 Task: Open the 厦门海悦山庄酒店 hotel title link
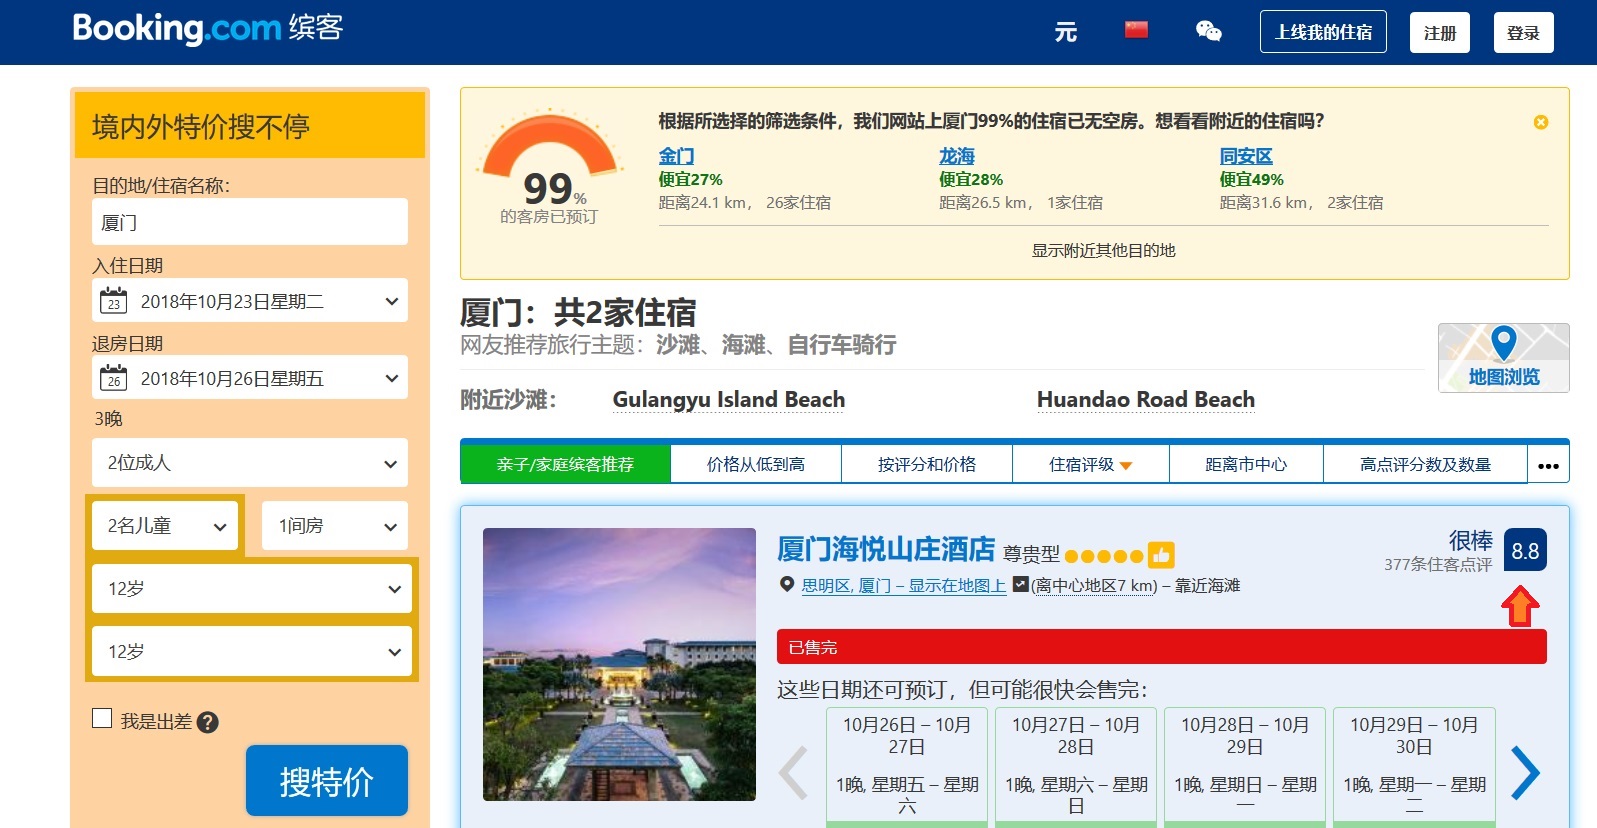pyautogui.click(x=886, y=549)
